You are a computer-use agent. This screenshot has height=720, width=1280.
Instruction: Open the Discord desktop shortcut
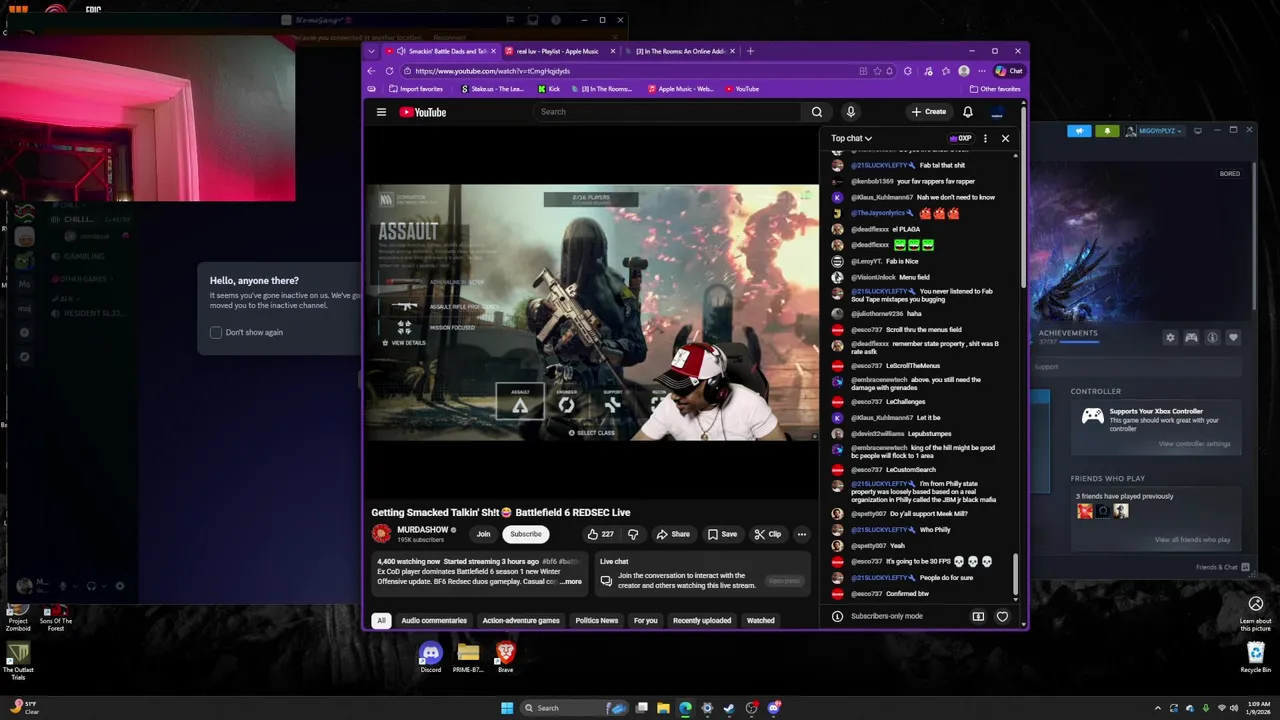point(430,658)
